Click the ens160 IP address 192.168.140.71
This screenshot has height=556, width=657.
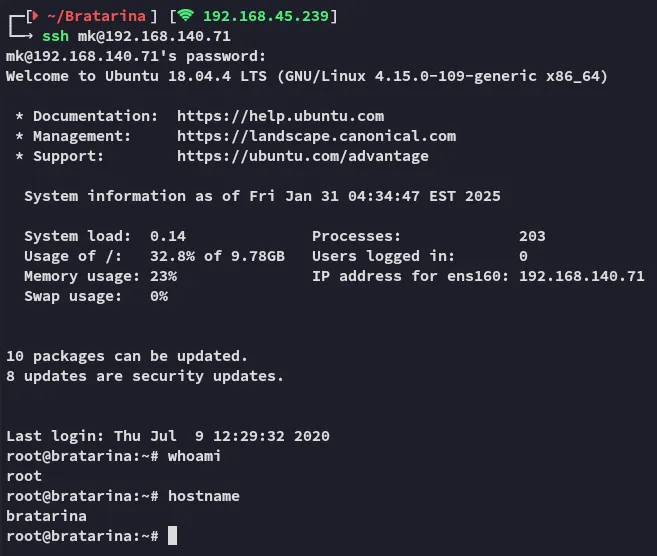(582, 276)
